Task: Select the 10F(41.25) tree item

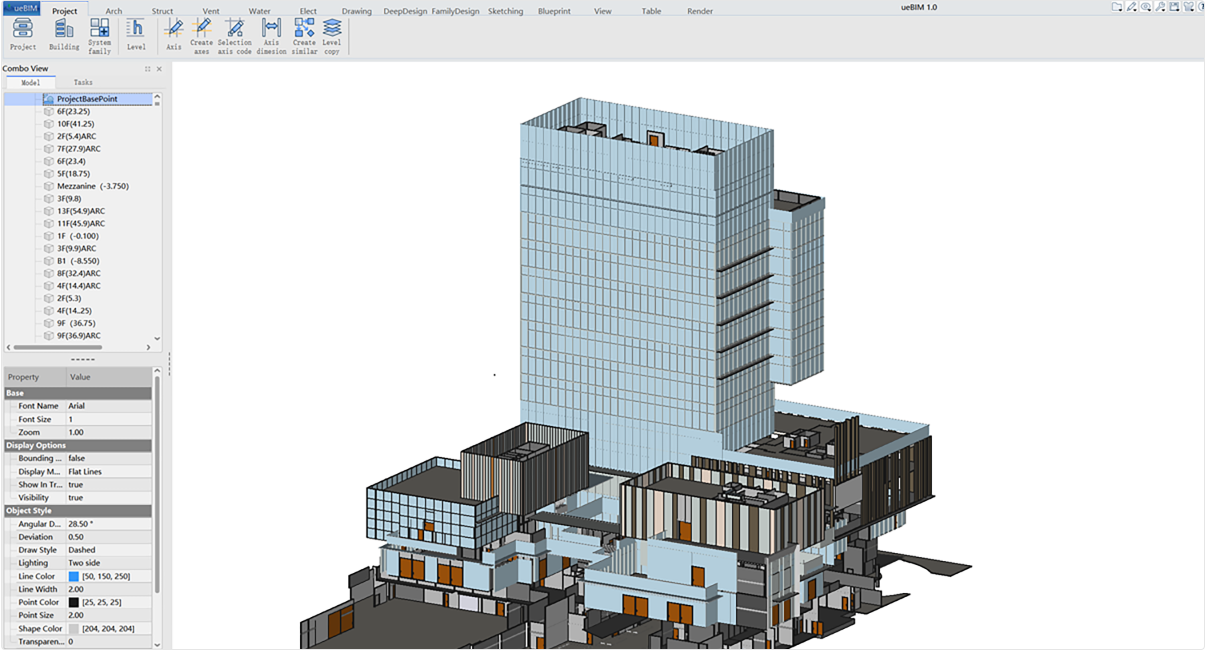Action: [74, 124]
